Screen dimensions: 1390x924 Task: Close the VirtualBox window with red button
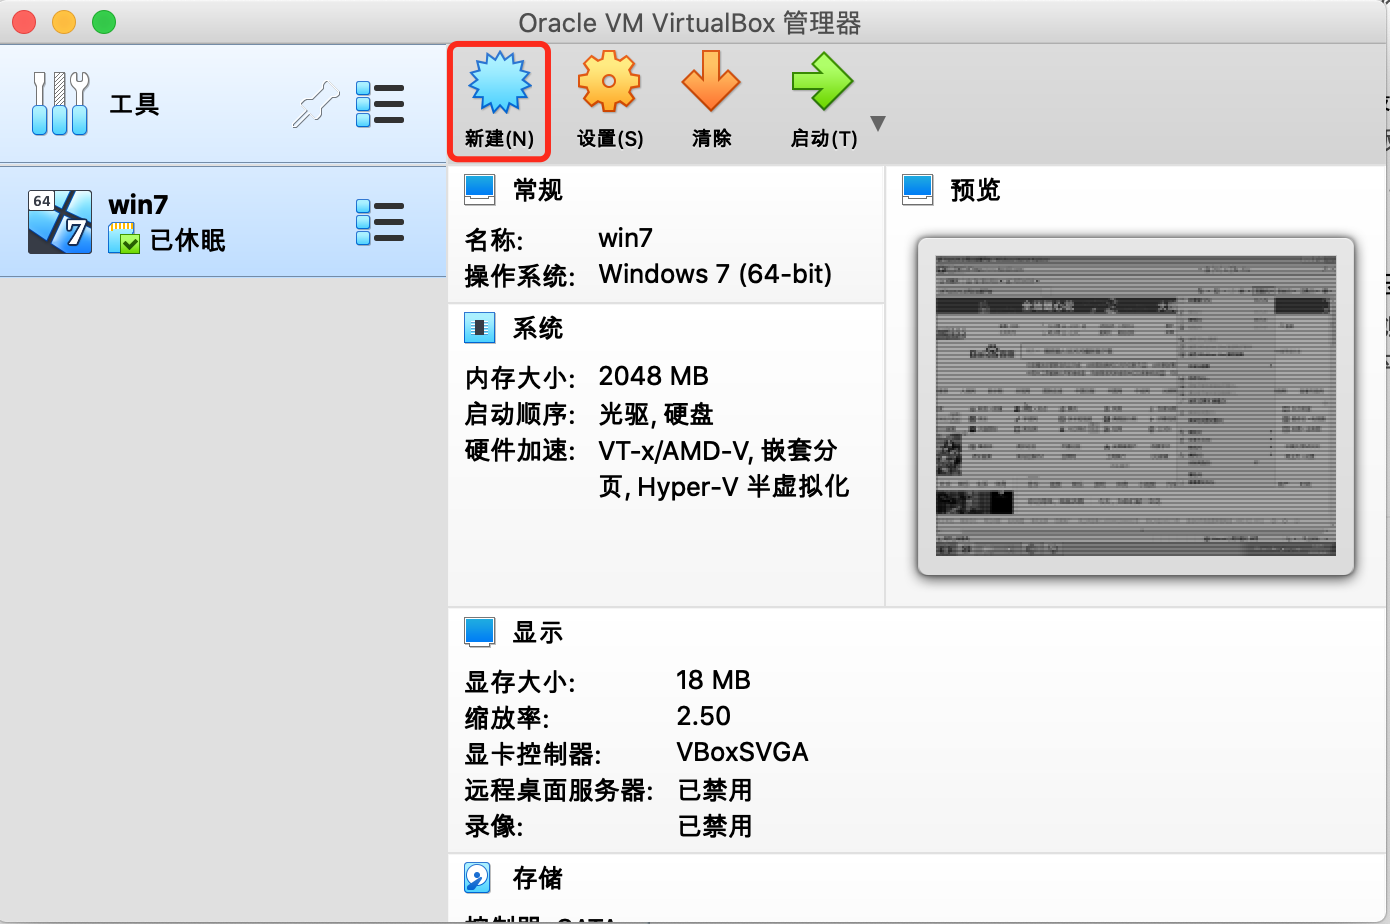tap(24, 21)
